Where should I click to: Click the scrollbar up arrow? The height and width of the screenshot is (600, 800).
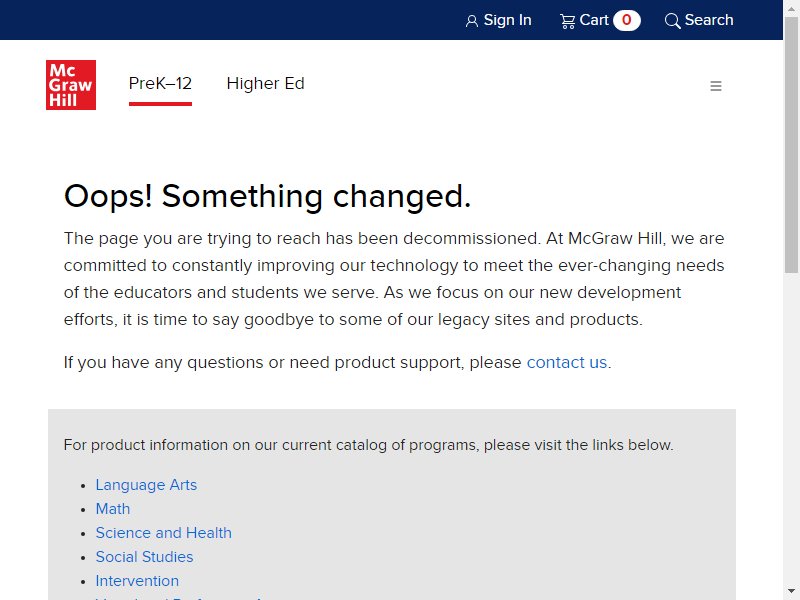(x=791, y=8)
